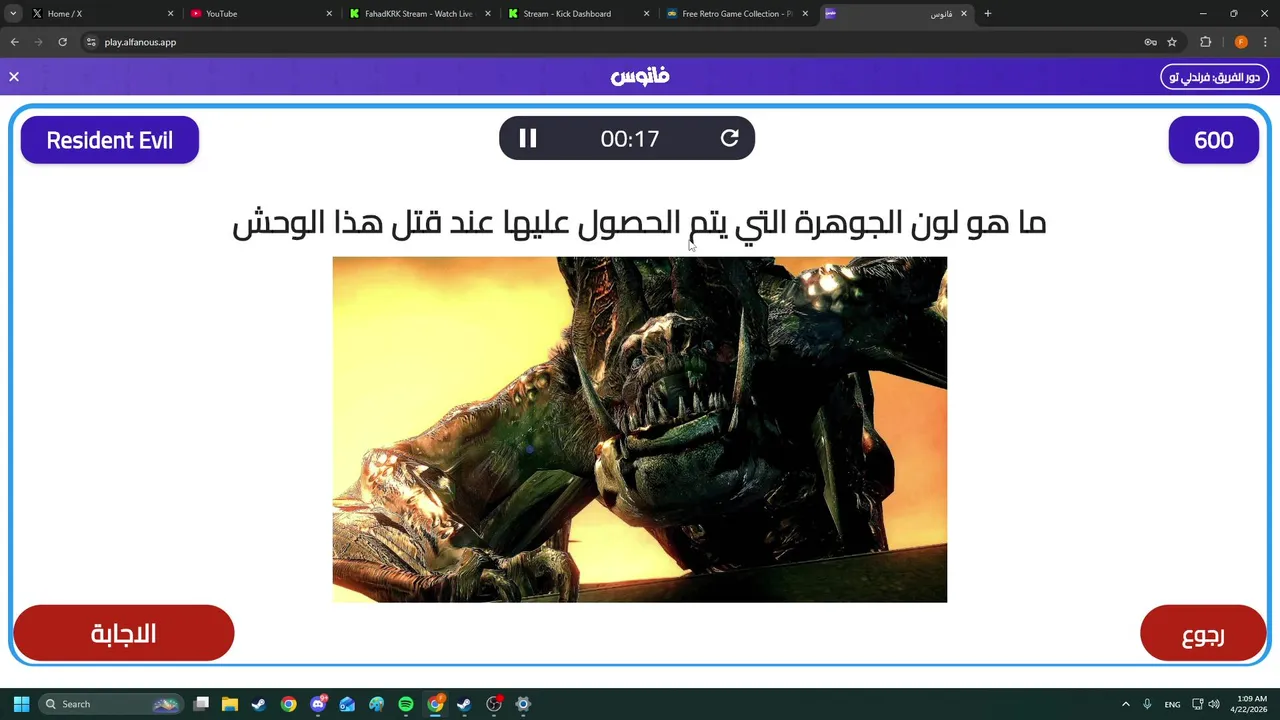Click the Resident Evil category badge
Screen dimensions: 1280x720
coord(110,140)
